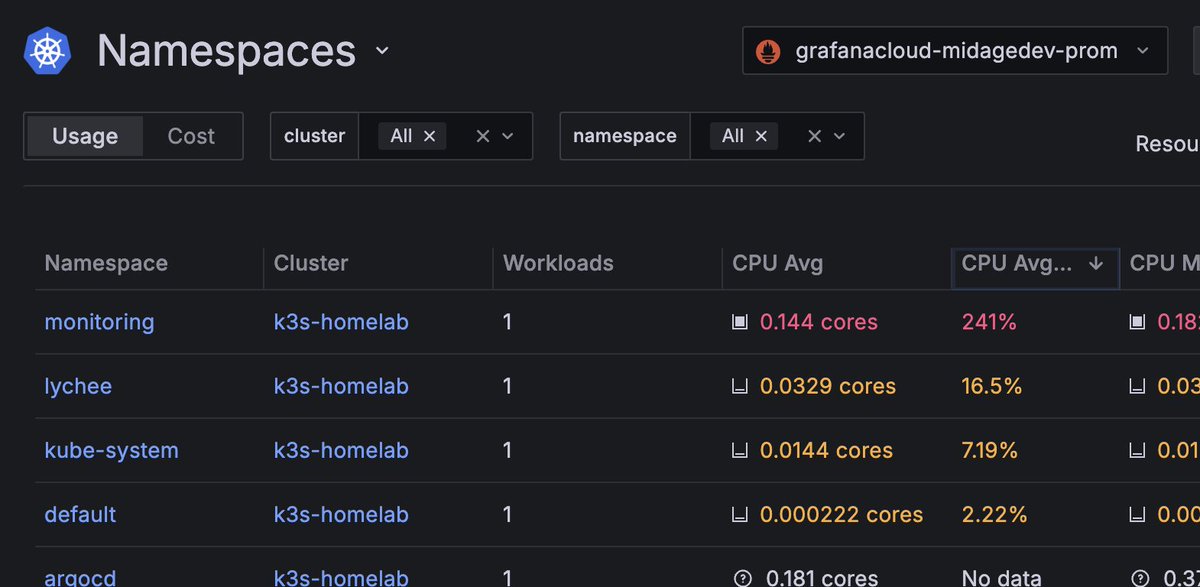This screenshot has height=587, width=1200.
Task: Switch to the Cost view
Action: click(x=191, y=136)
